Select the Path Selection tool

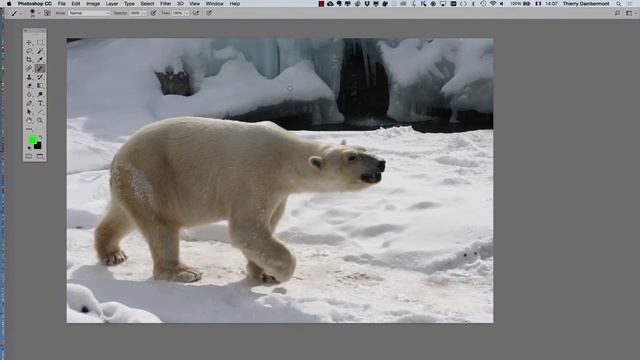tap(29, 112)
